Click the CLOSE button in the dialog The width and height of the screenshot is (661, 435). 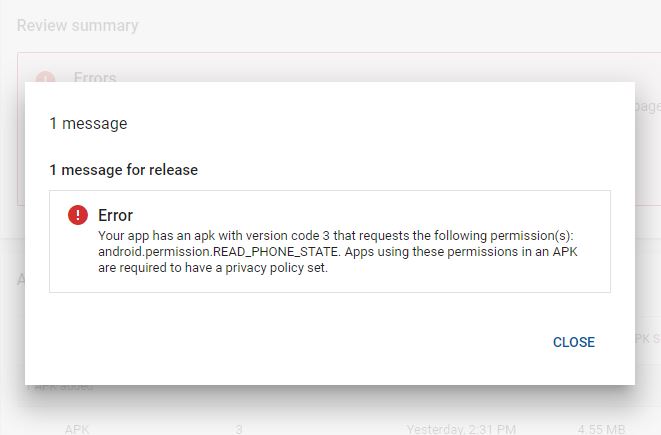tap(573, 342)
